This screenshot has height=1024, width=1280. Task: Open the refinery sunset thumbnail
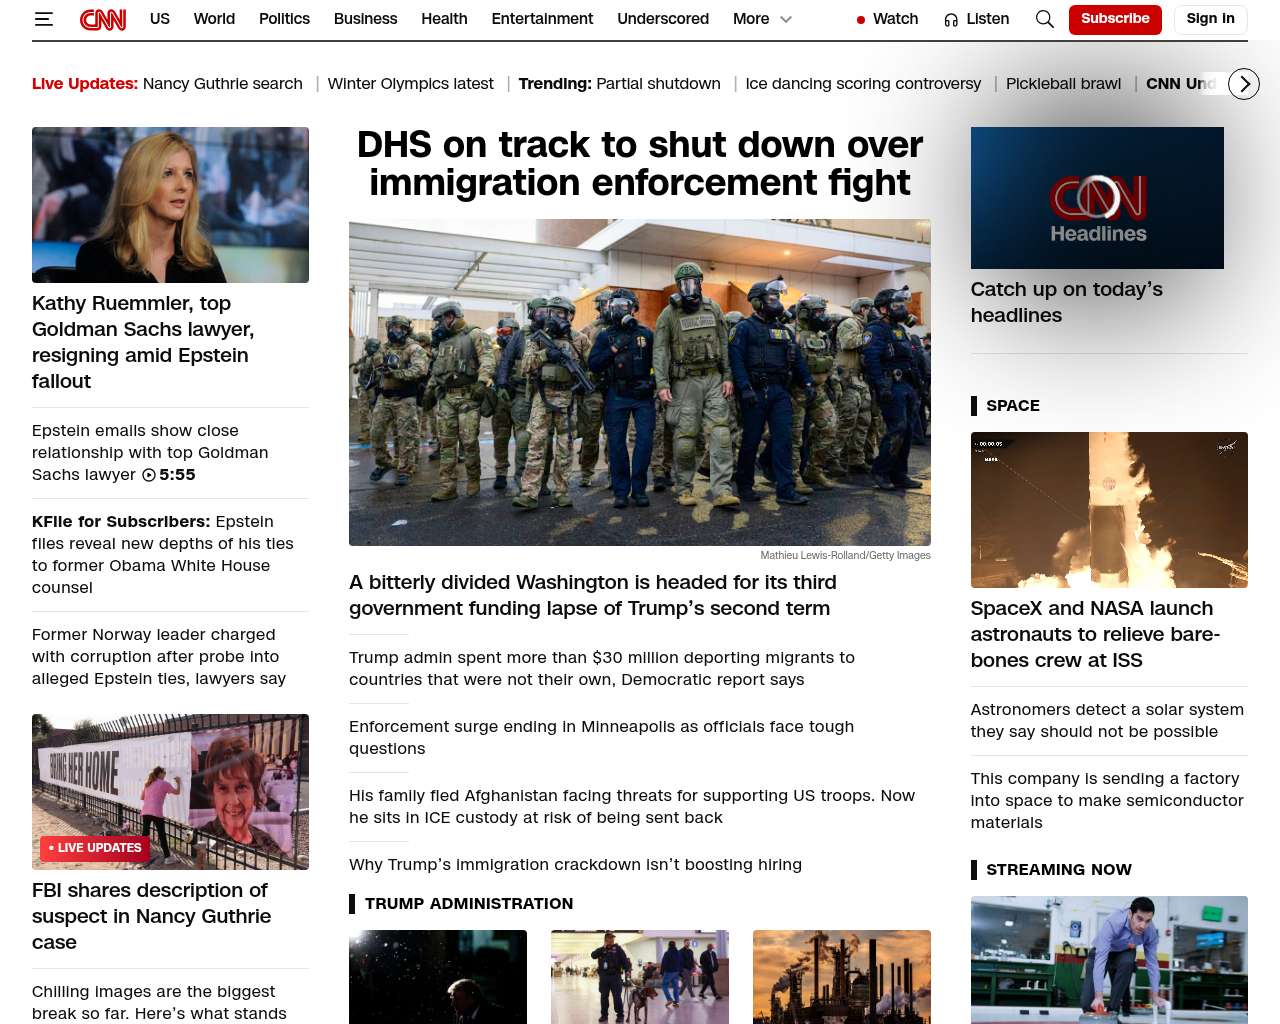[x=842, y=977]
